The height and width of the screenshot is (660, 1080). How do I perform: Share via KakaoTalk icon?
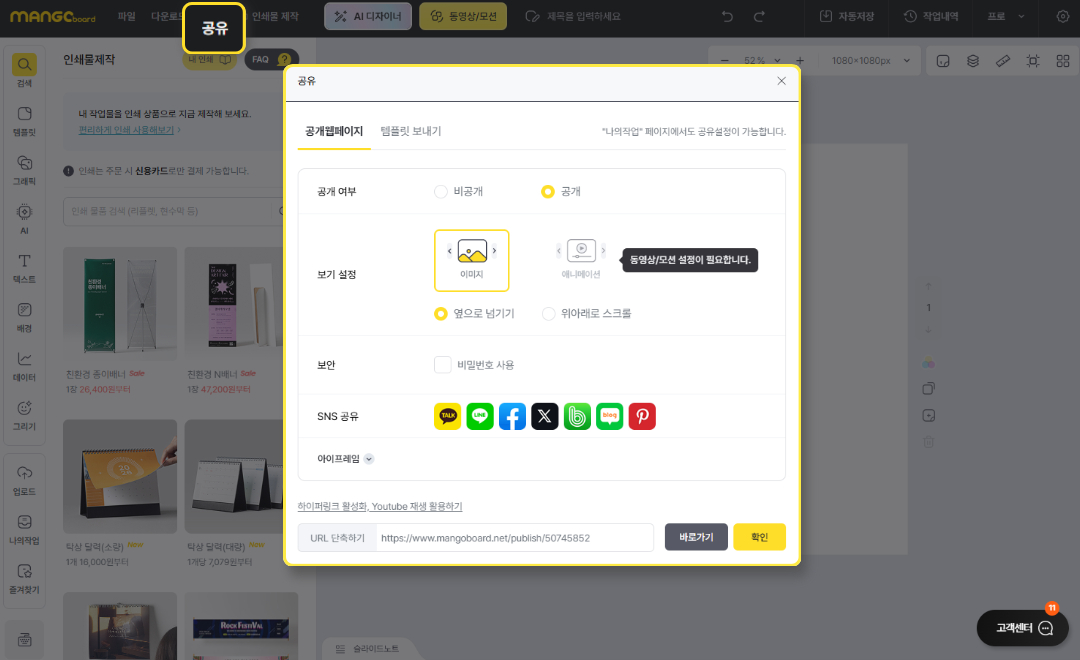pos(448,417)
